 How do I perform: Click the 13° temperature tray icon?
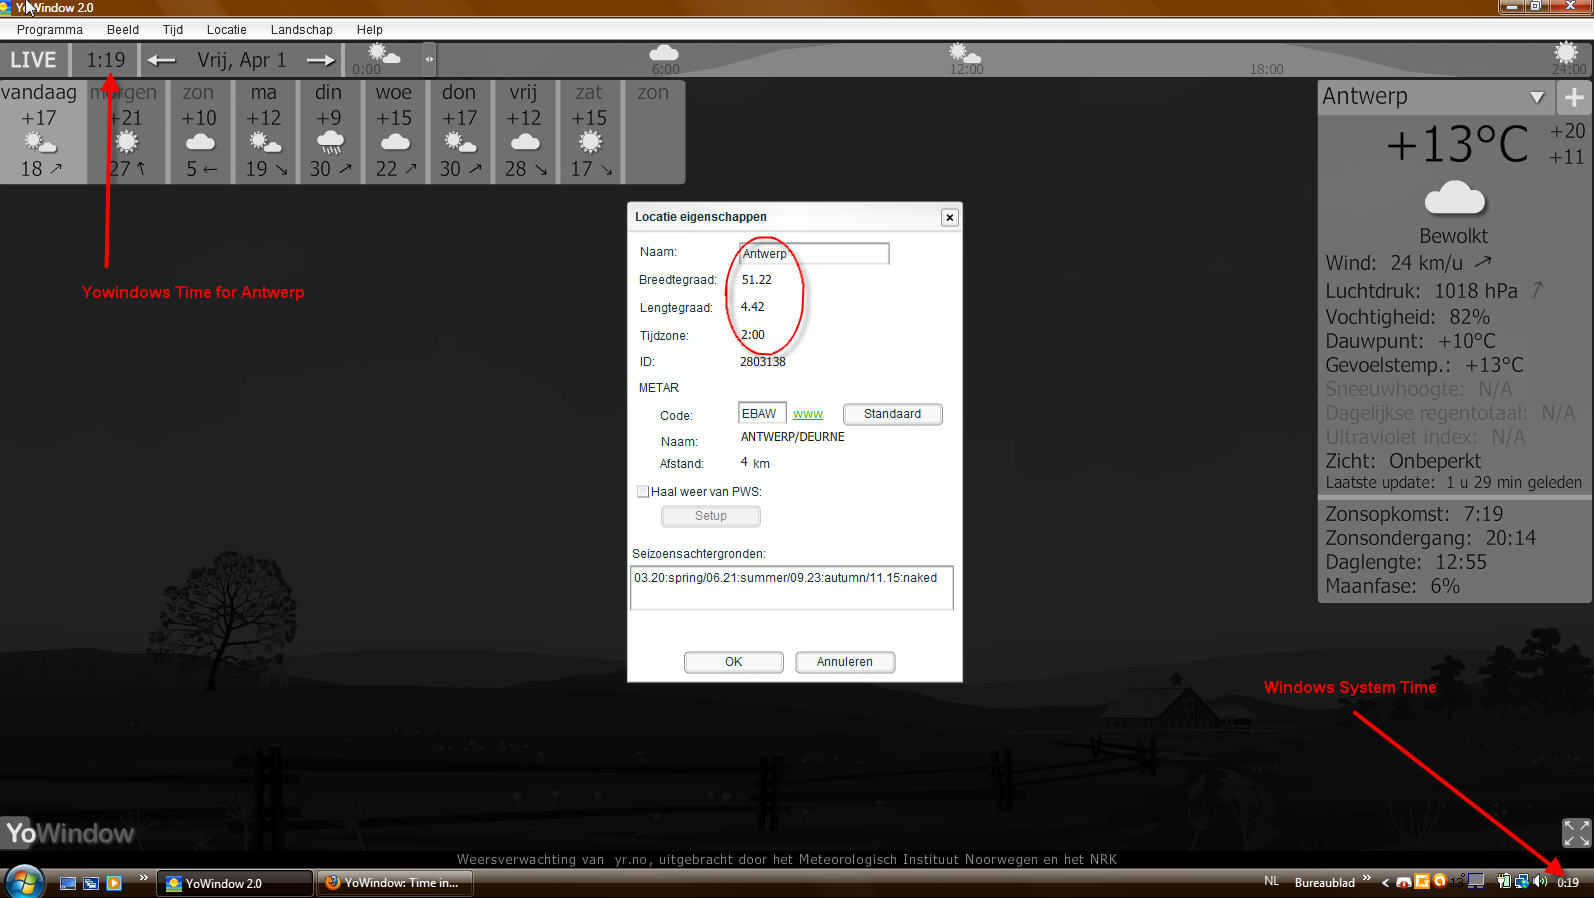click(1457, 882)
